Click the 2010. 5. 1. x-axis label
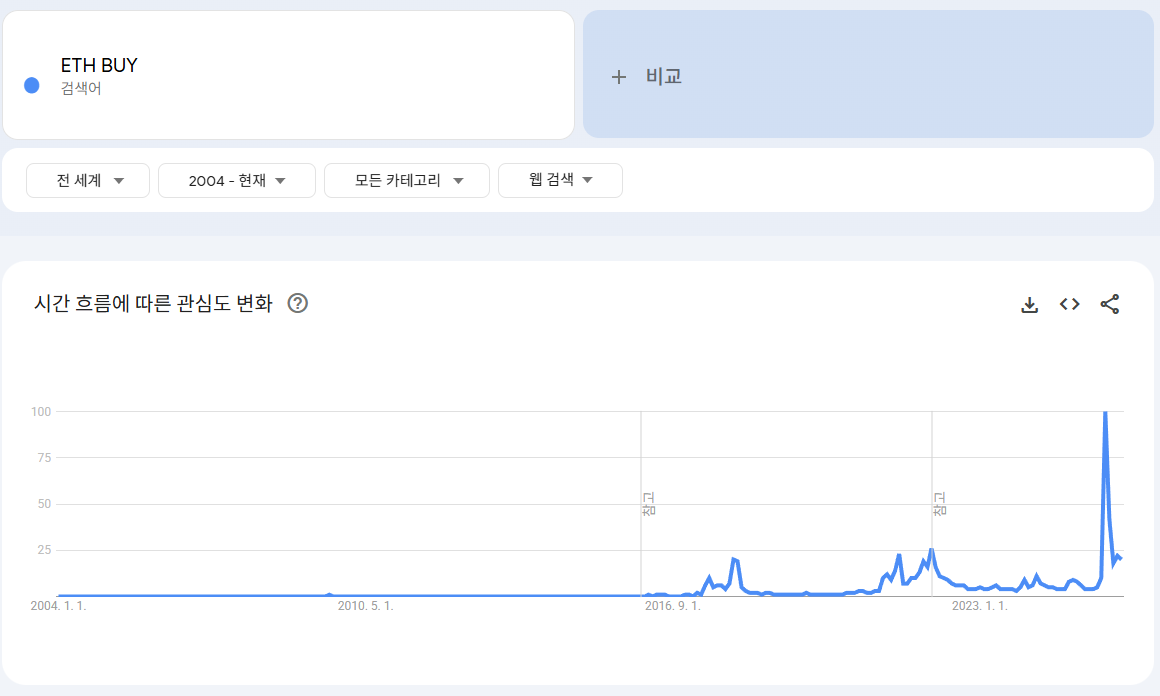This screenshot has width=1160, height=696. [365, 606]
